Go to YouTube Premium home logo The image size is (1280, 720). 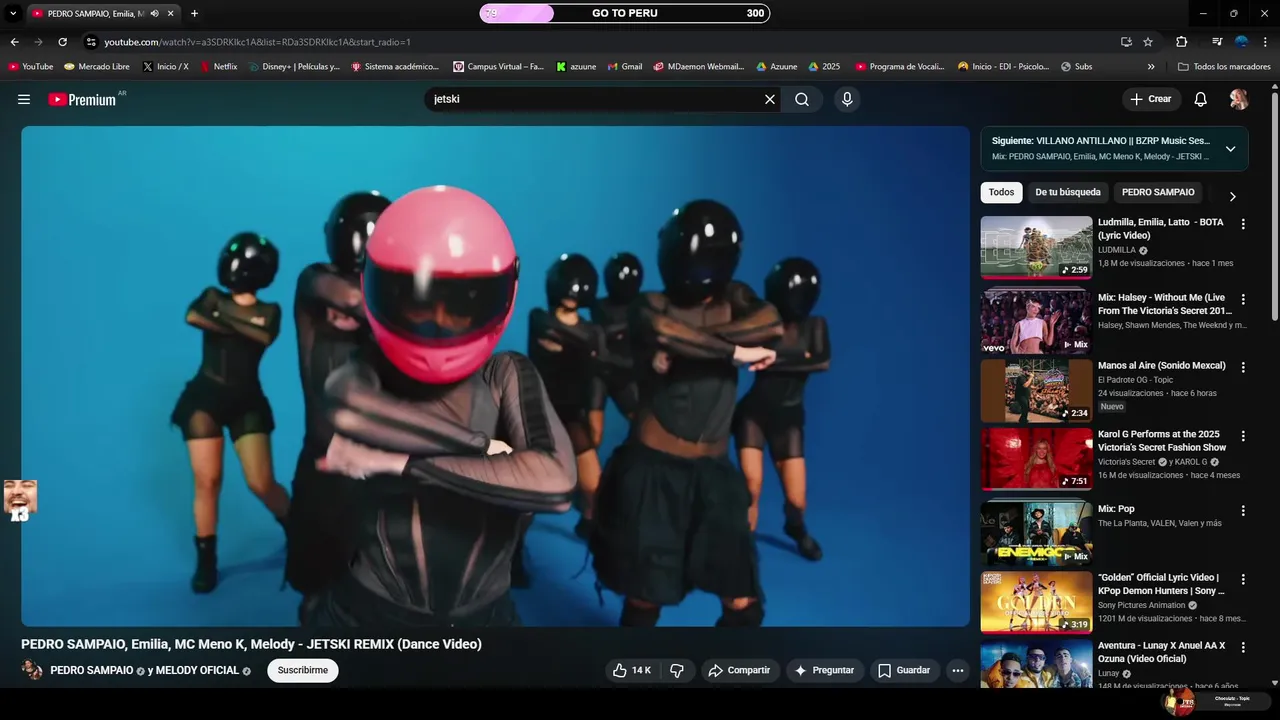point(82,99)
